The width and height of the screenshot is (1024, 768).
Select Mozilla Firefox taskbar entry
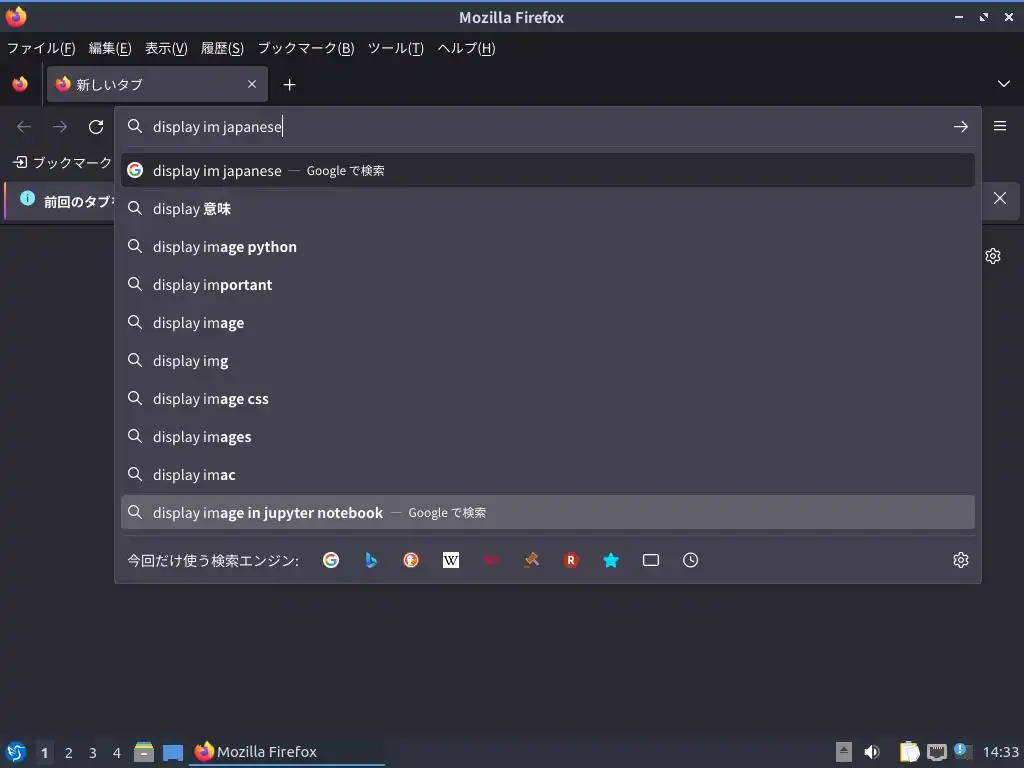(x=287, y=752)
